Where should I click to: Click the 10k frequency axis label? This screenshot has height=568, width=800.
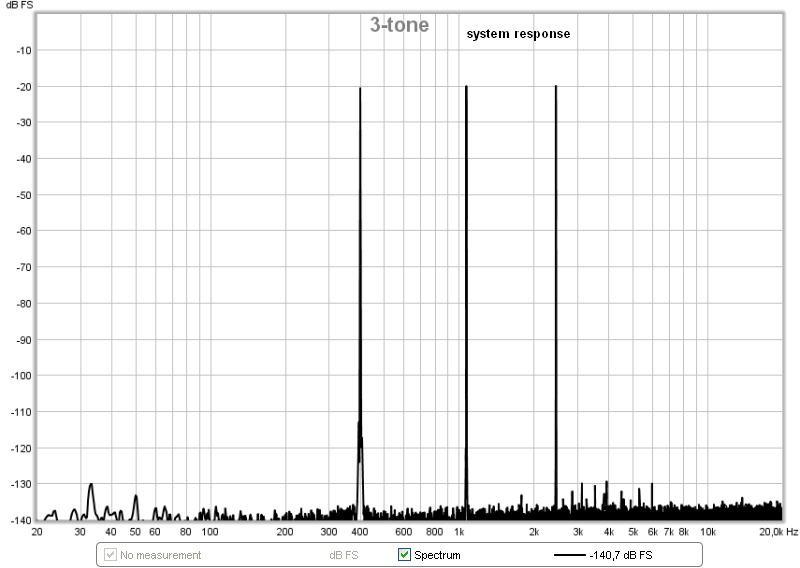click(708, 532)
